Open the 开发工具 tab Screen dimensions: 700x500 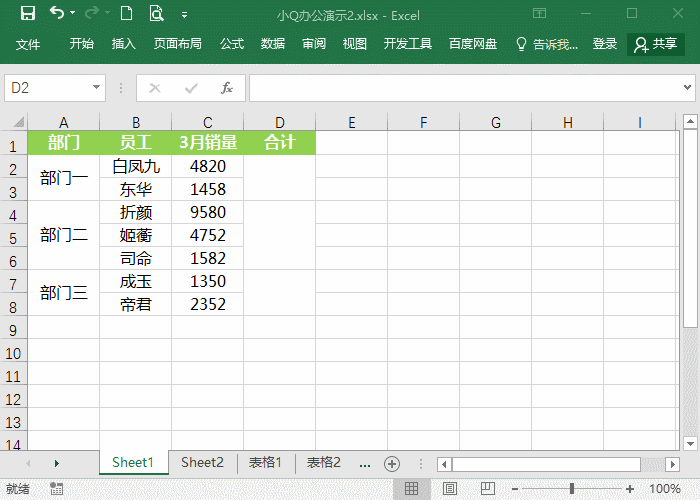[408, 44]
